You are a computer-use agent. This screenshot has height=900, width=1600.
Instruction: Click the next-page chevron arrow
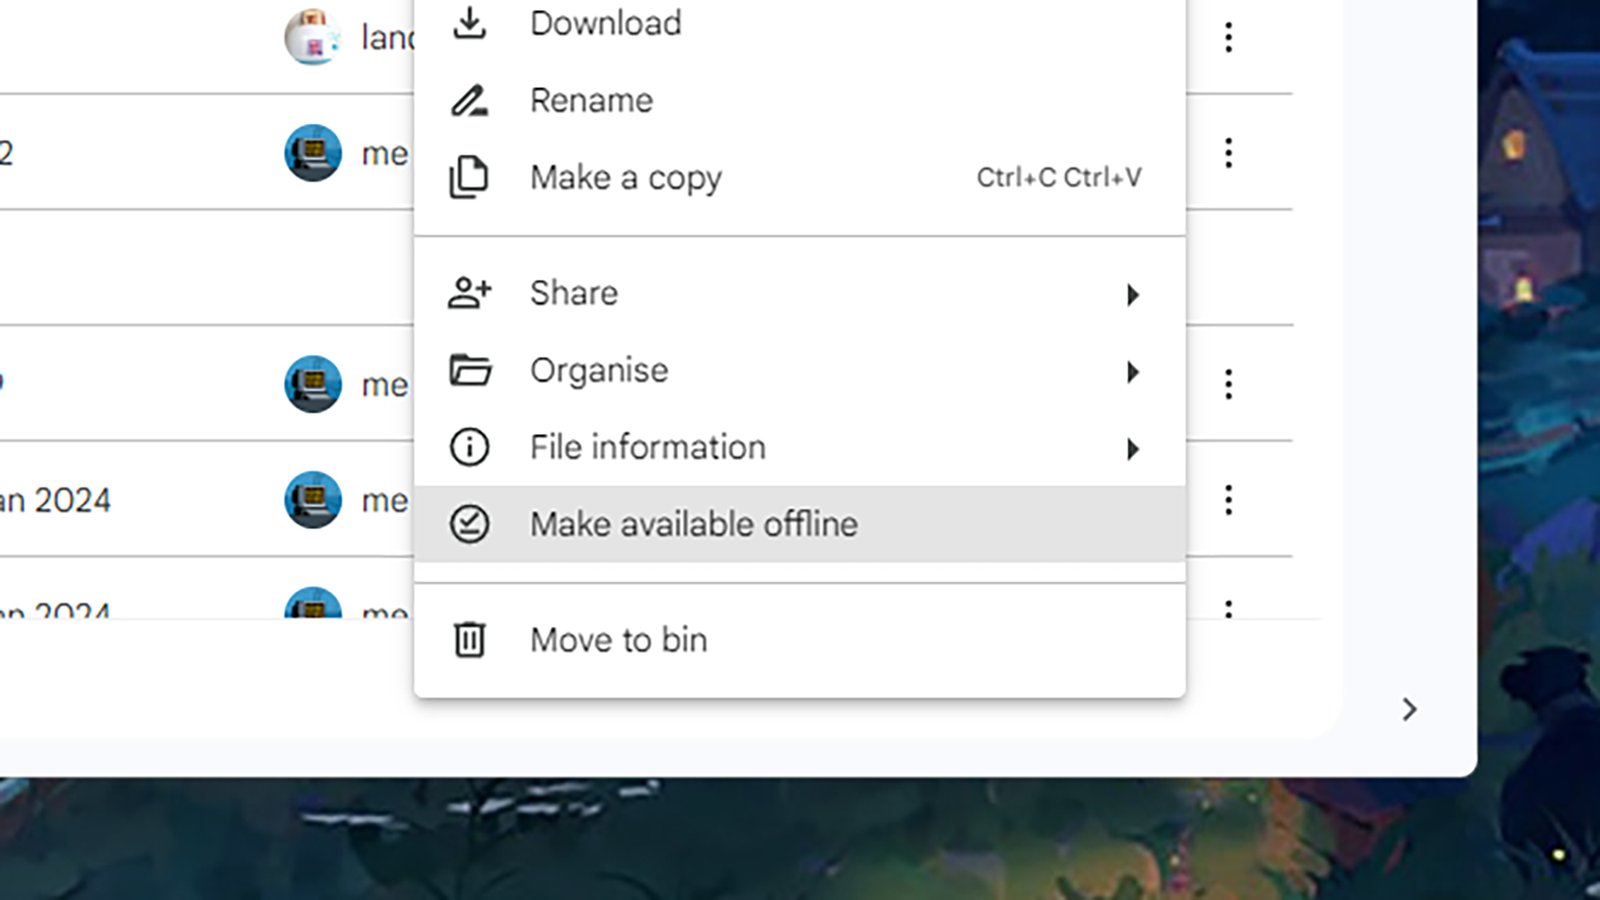[1409, 709]
